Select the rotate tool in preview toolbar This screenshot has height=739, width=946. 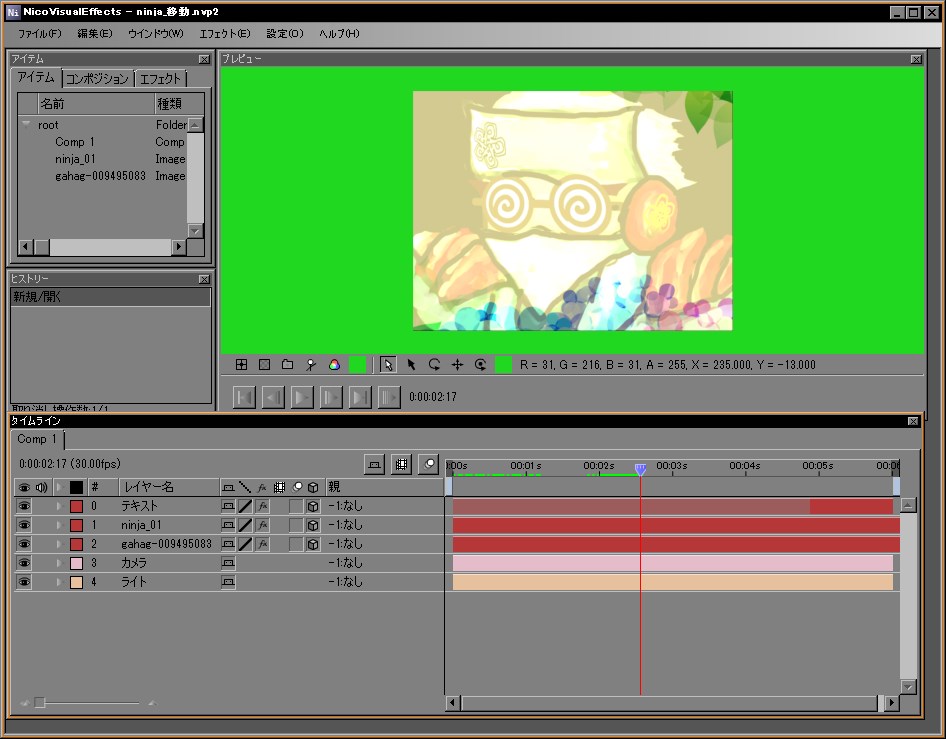[x=434, y=364]
